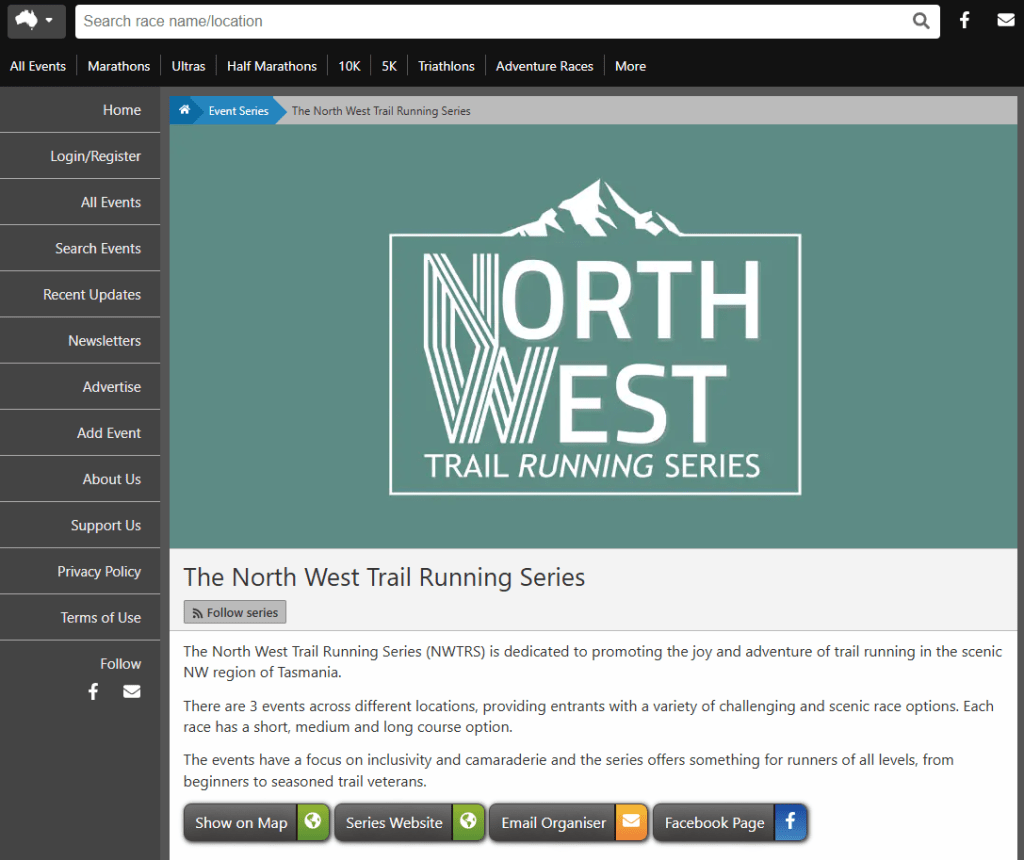Click the globe icon on Show on Map

313,822
